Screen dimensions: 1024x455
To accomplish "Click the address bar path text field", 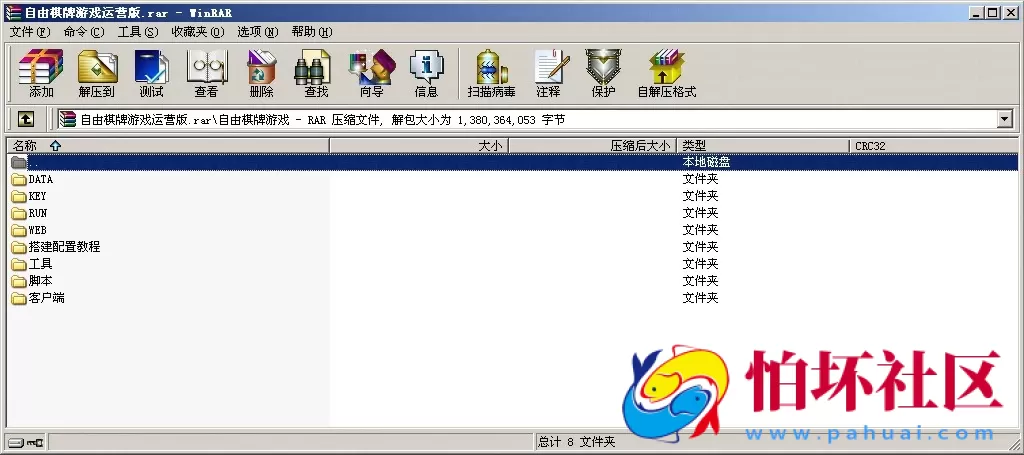I will point(526,119).
